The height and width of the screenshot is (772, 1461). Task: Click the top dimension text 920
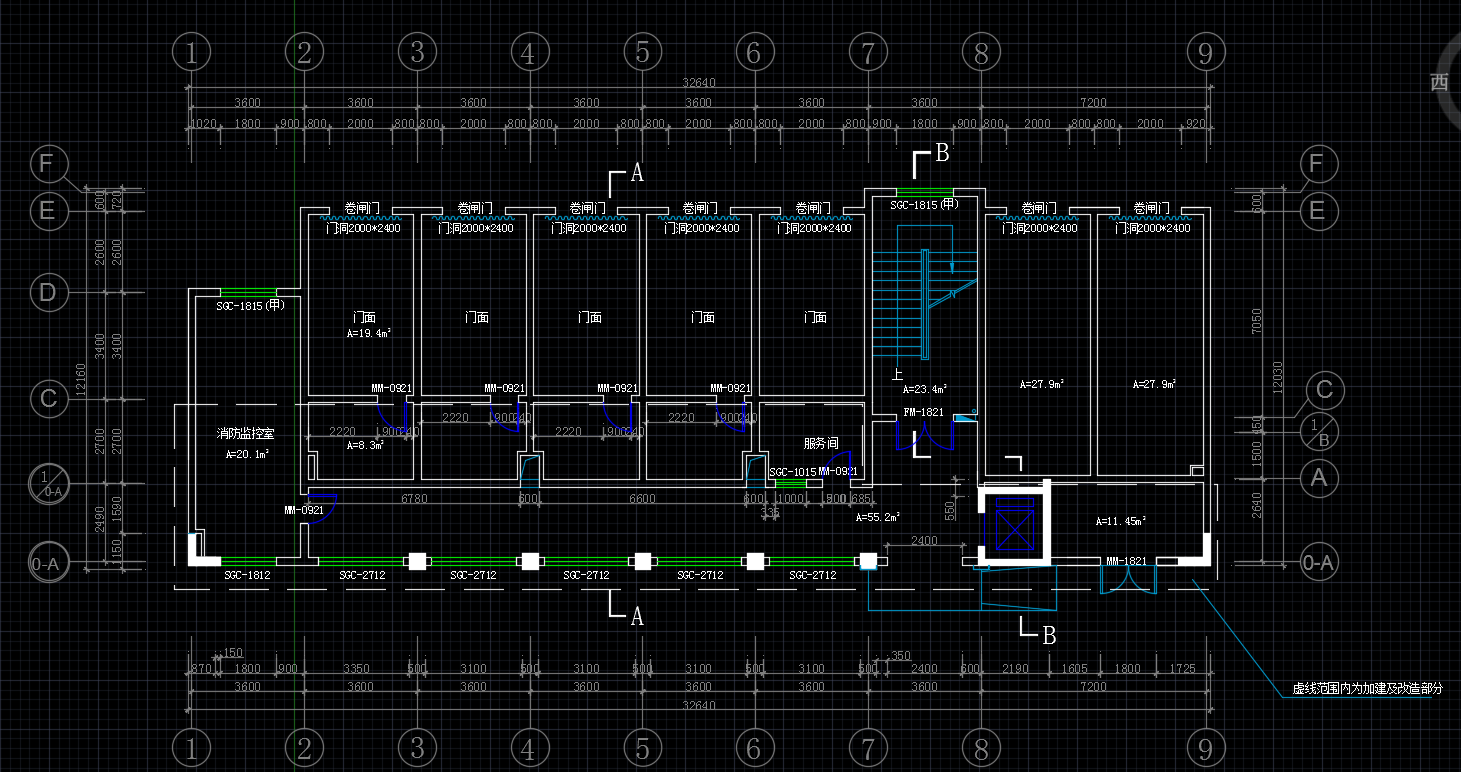[x=1196, y=123]
